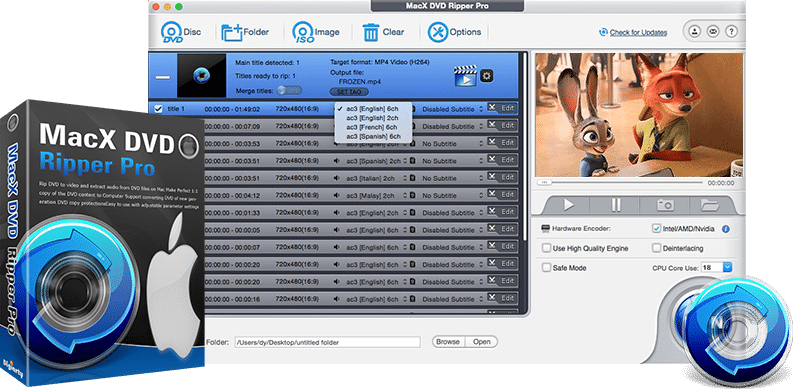Choose ac3 [French] 6ch audio track
This screenshot has height=389, width=793.
point(373,127)
